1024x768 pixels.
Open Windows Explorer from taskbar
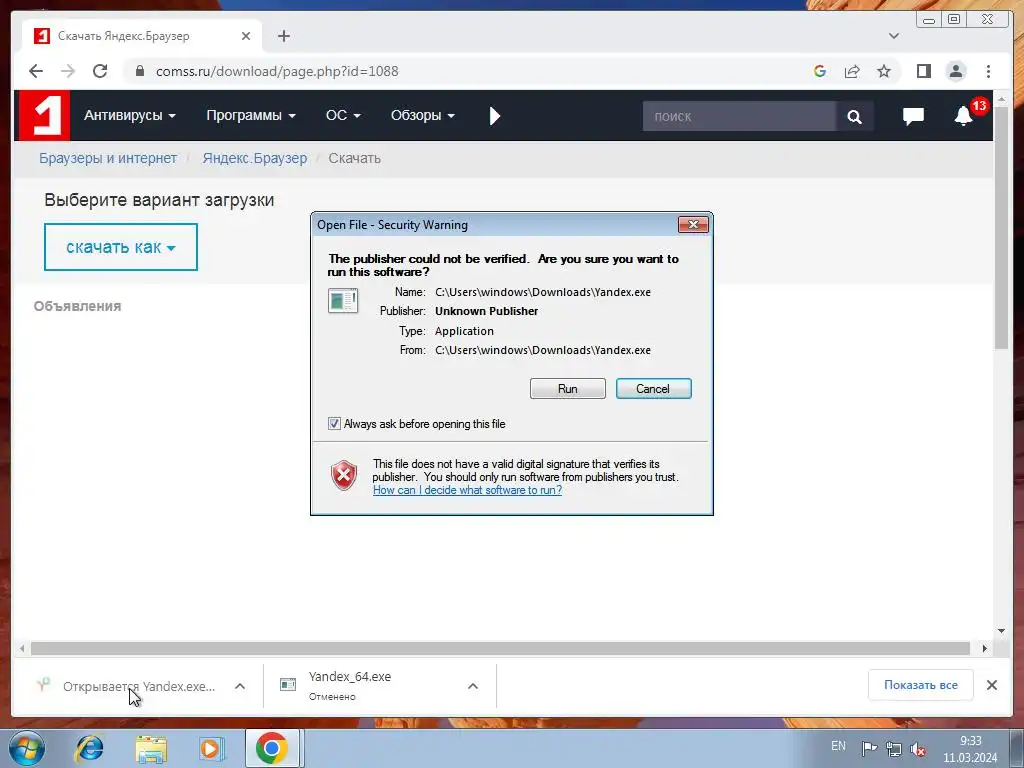pyautogui.click(x=151, y=749)
